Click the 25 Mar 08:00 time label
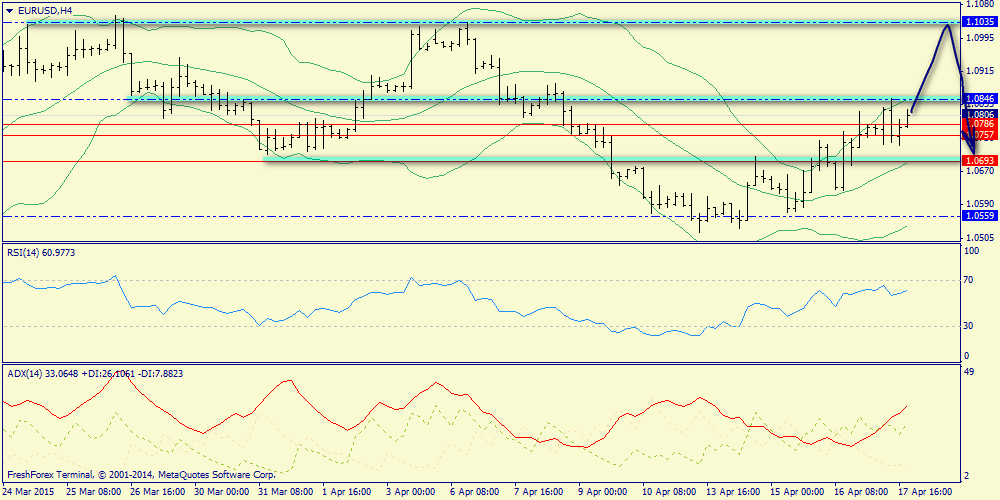This screenshot has height=500, width=1000. 92,492
